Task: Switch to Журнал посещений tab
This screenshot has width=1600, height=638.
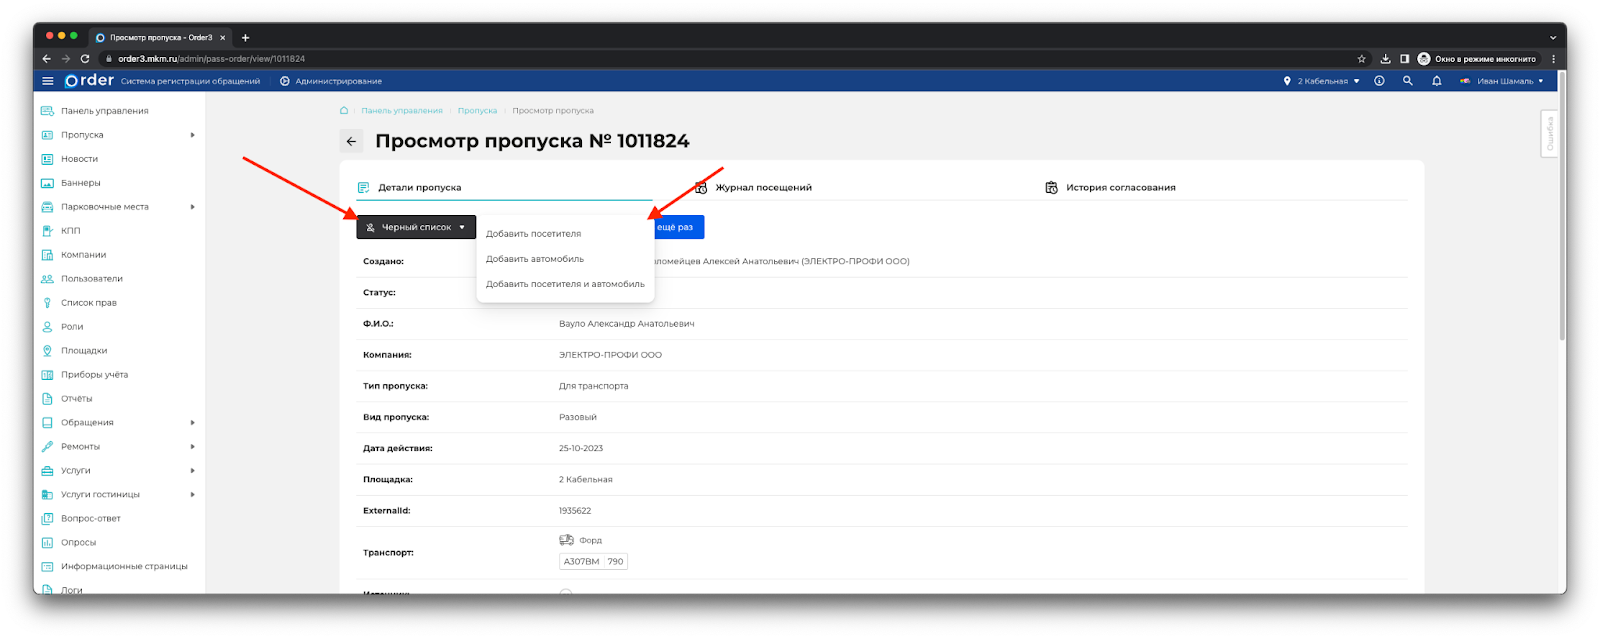Action: 763,188
